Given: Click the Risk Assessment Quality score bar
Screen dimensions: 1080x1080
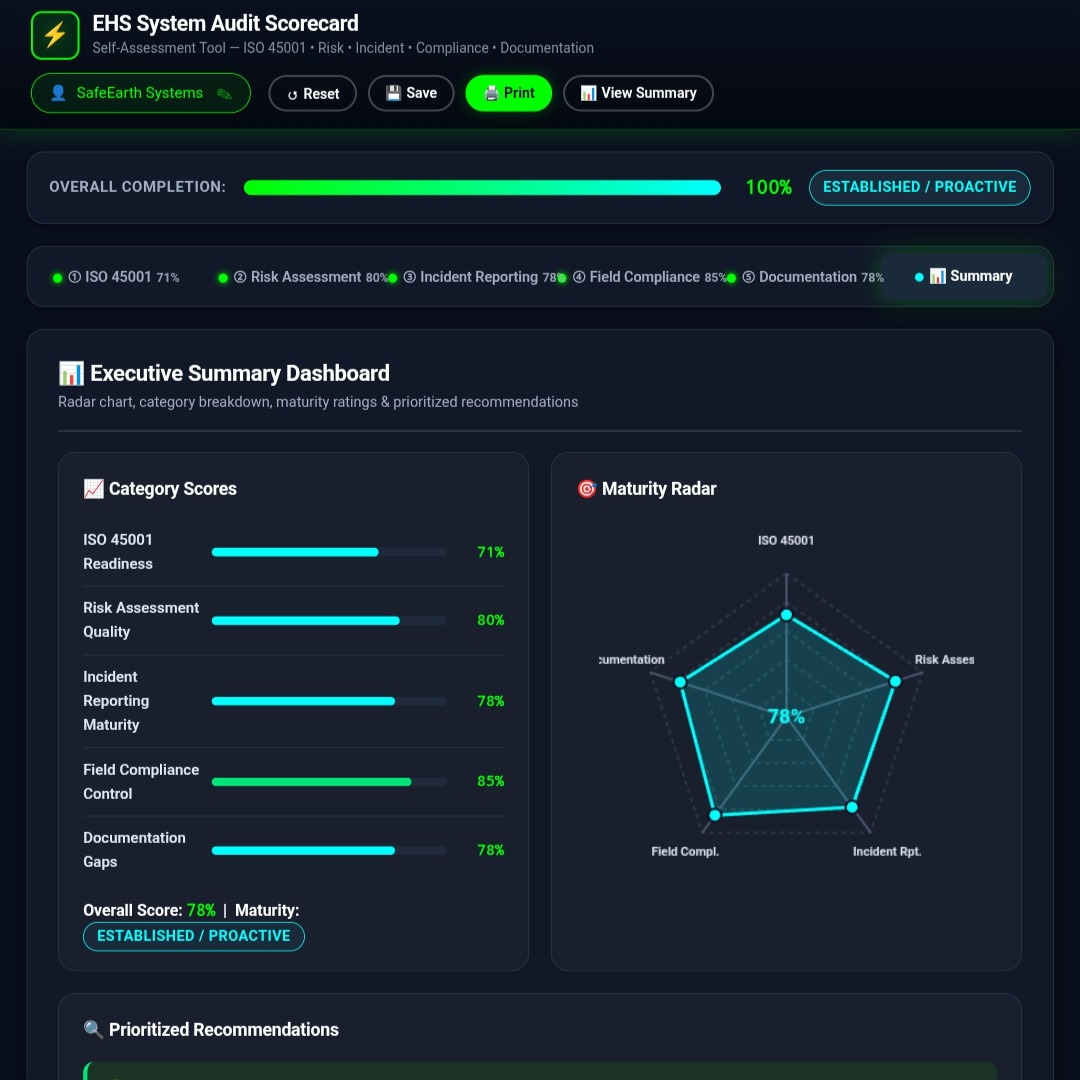Looking at the screenshot, I should click(x=329, y=621).
